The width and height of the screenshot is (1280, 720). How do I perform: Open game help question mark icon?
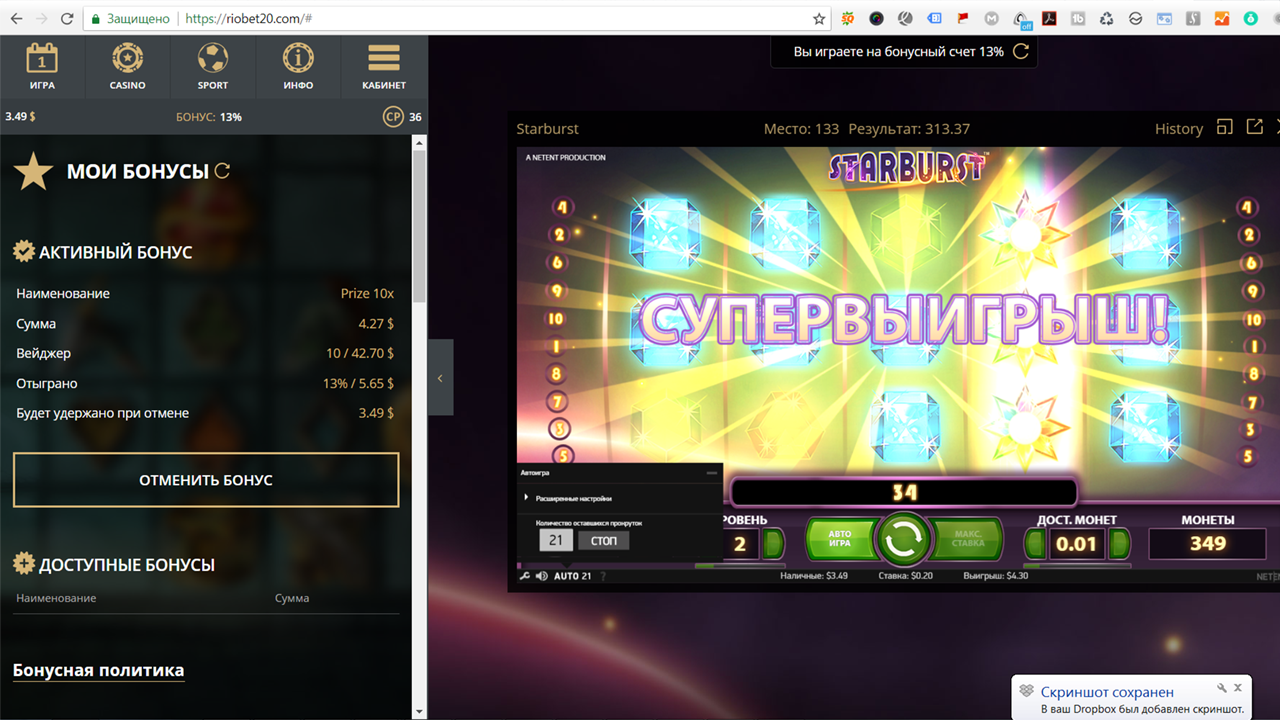[603, 576]
